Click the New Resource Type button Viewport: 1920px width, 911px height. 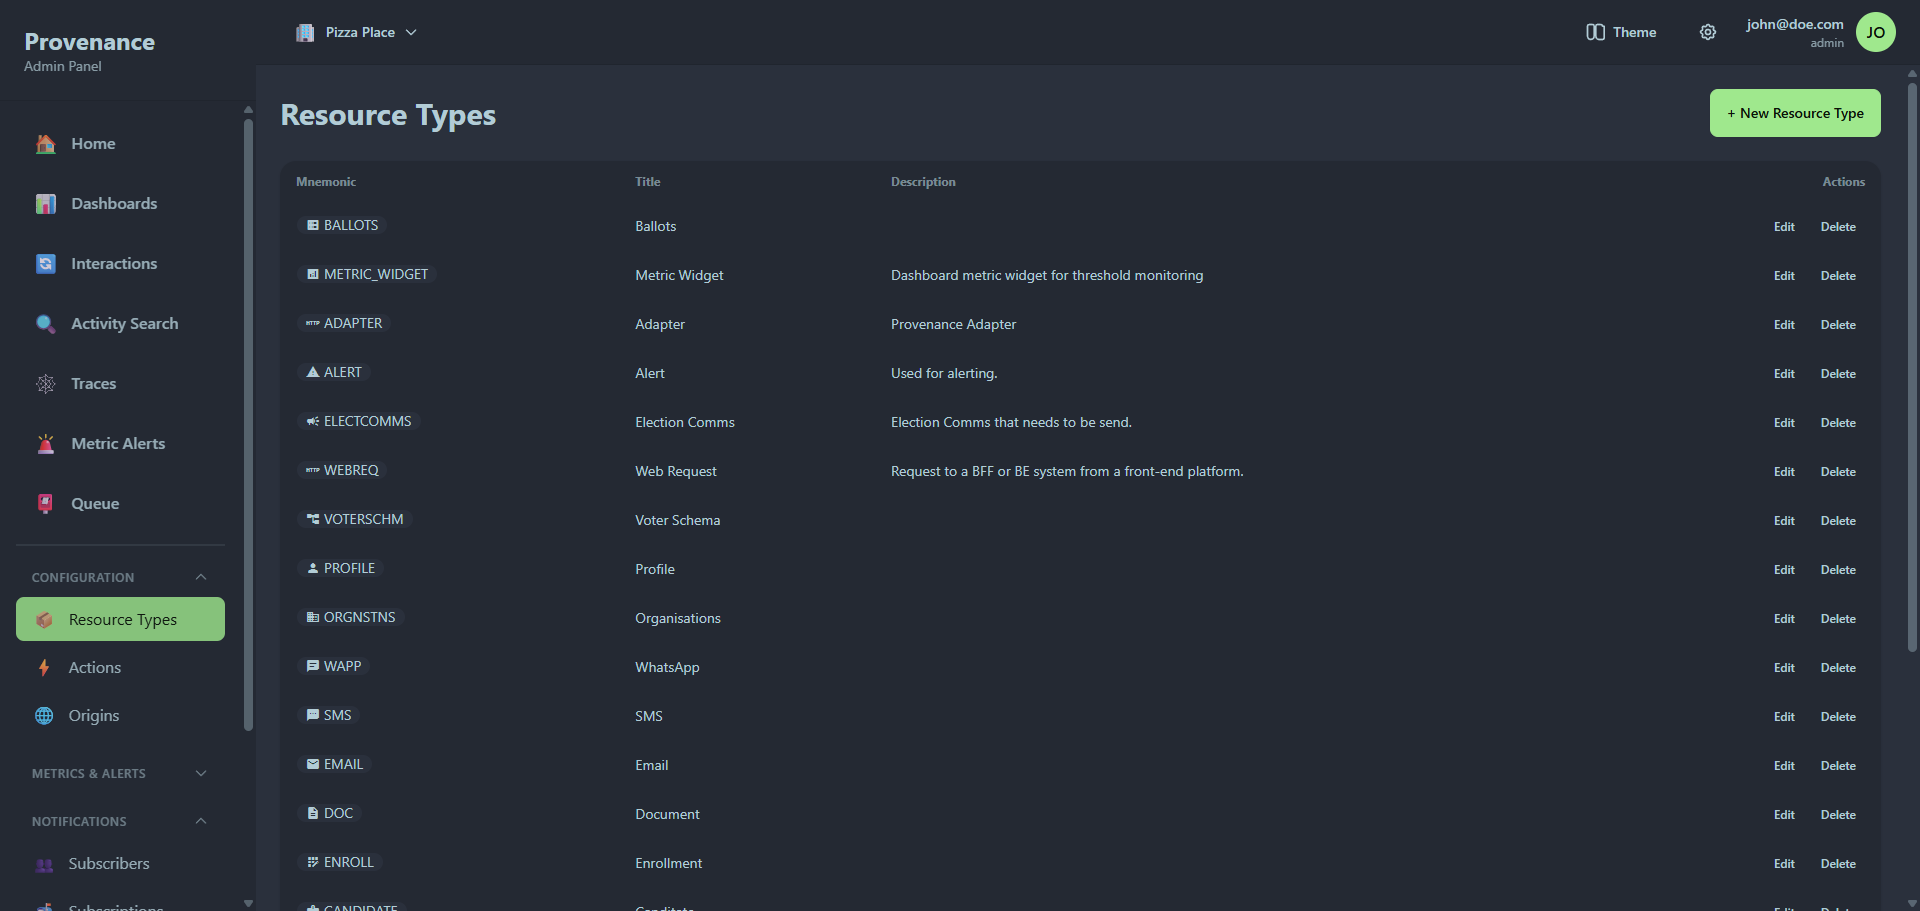[1795, 113]
